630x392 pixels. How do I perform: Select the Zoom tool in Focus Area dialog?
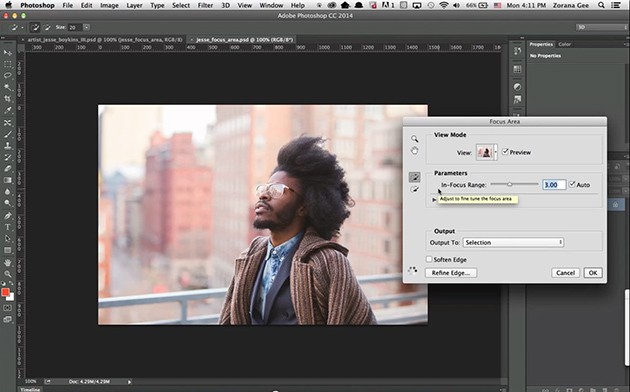click(414, 139)
